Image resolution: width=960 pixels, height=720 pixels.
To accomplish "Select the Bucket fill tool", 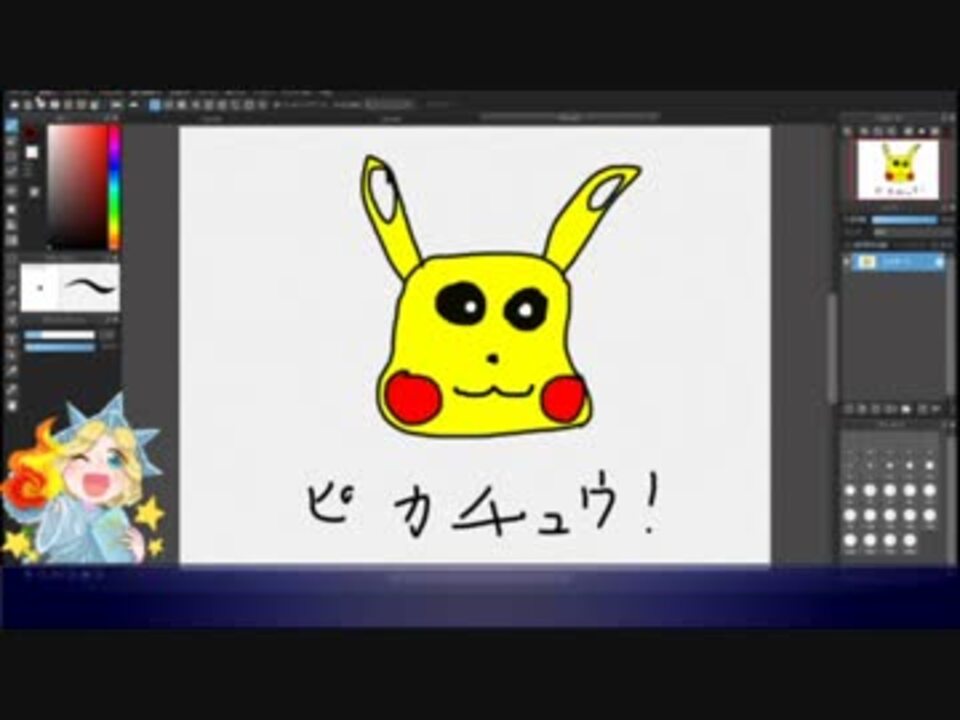I will 12,225.
